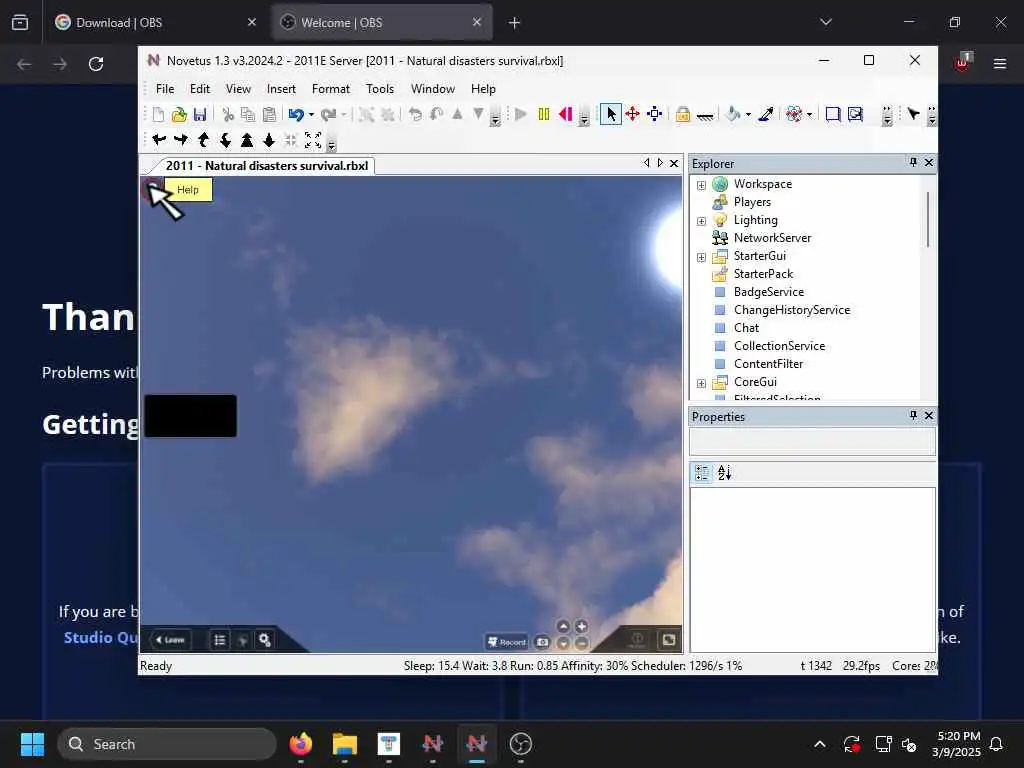
Task: Click the Record video button
Action: (507, 642)
